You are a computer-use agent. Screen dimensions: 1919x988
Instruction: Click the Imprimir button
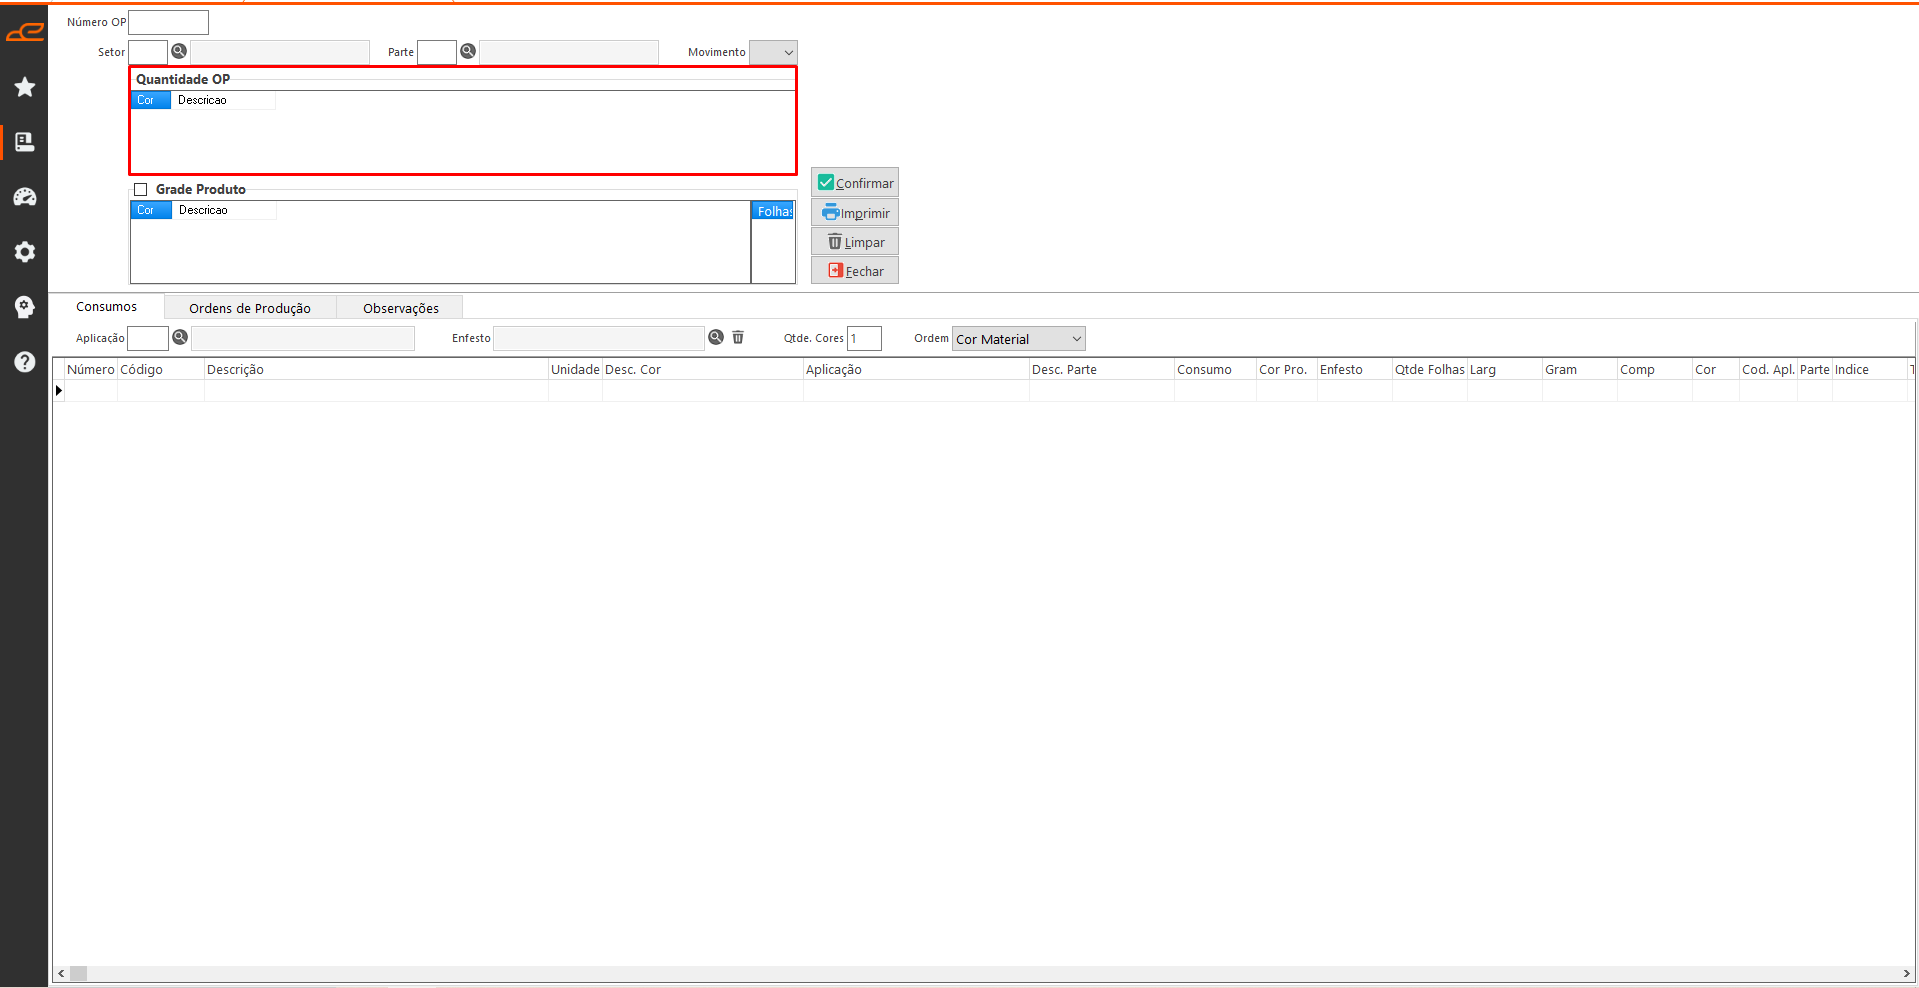point(855,213)
